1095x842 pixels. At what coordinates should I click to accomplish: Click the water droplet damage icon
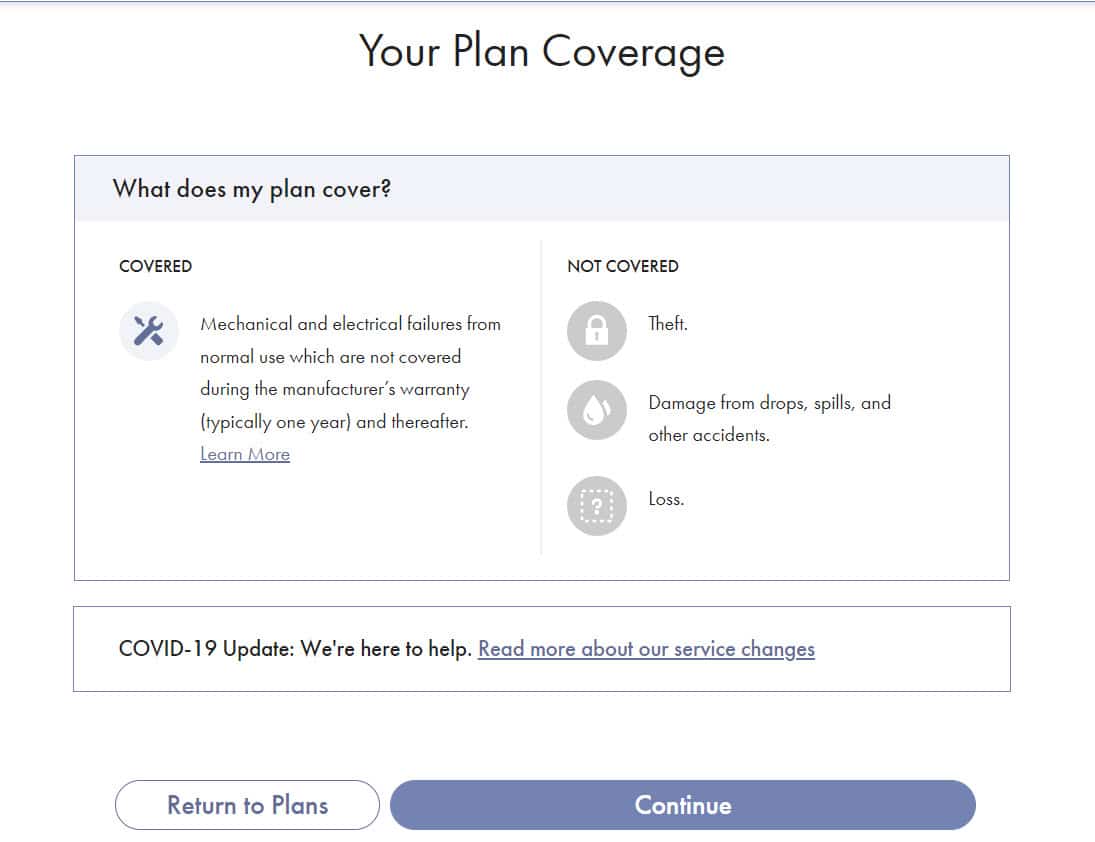point(596,410)
